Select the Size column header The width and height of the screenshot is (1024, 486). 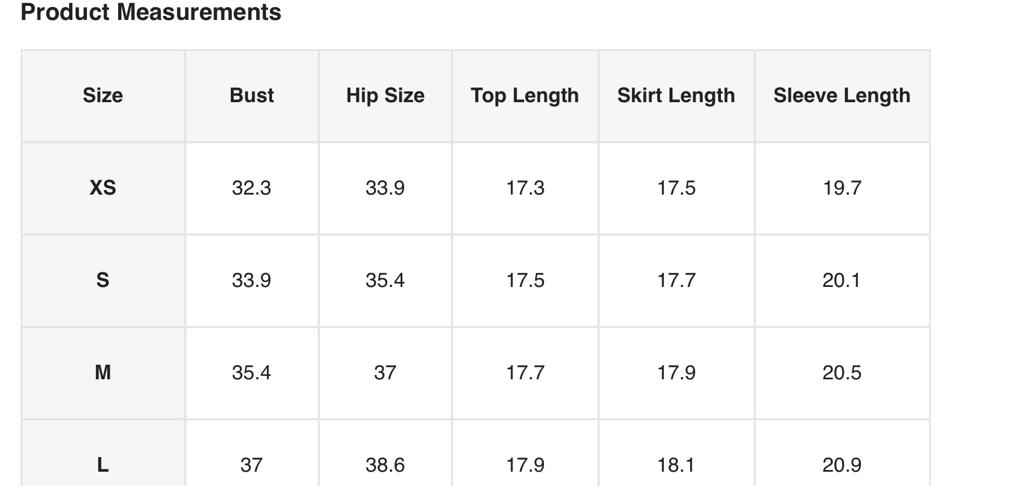tap(103, 95)
